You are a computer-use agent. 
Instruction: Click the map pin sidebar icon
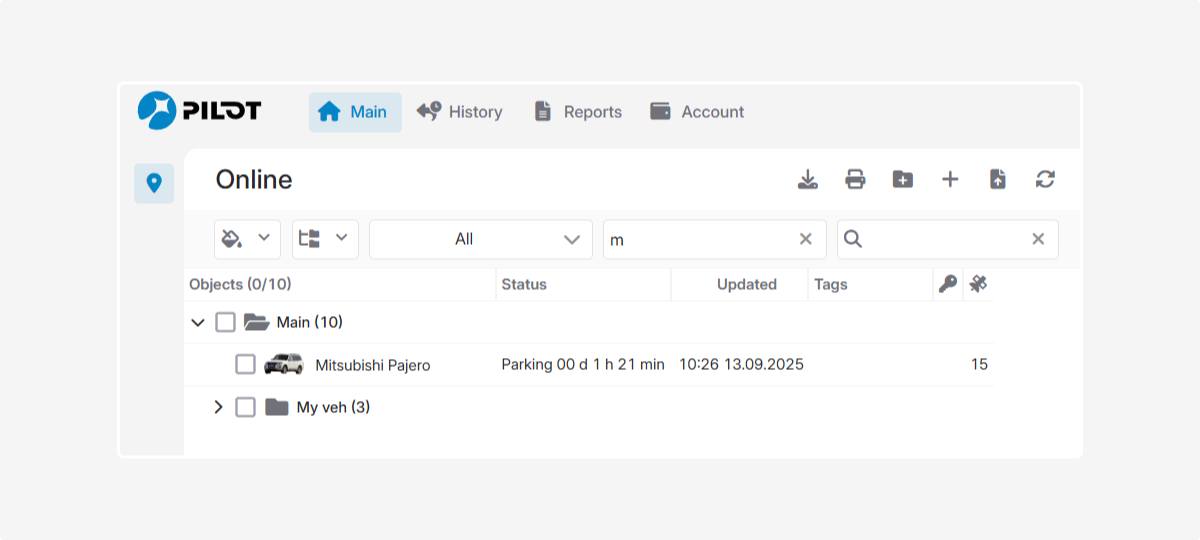[x=154, y=184]
